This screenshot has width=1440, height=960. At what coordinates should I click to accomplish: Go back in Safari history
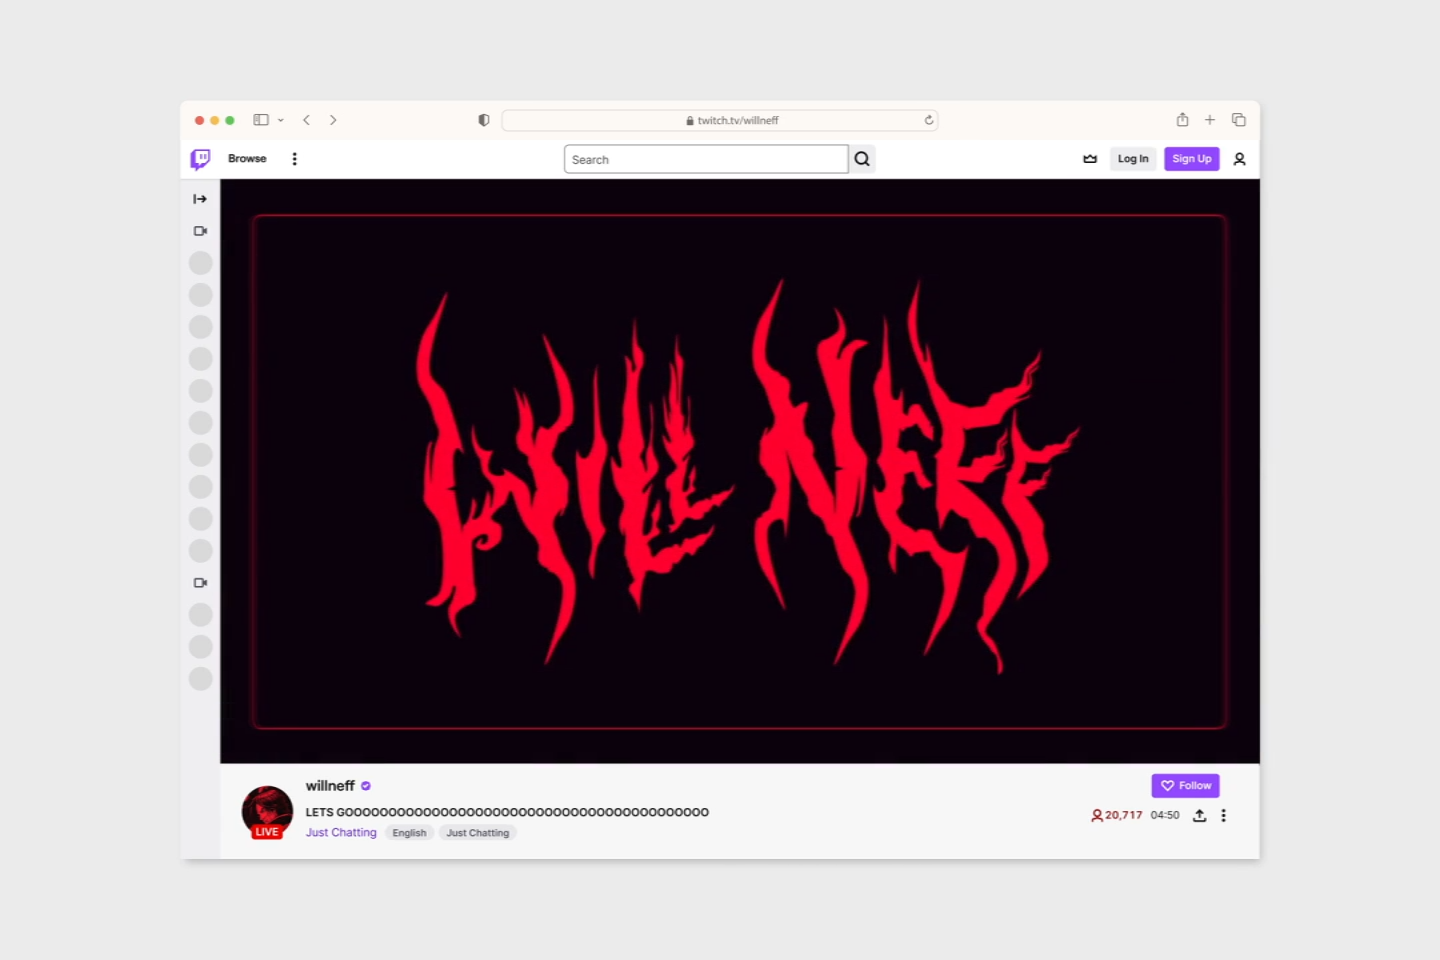307,120
